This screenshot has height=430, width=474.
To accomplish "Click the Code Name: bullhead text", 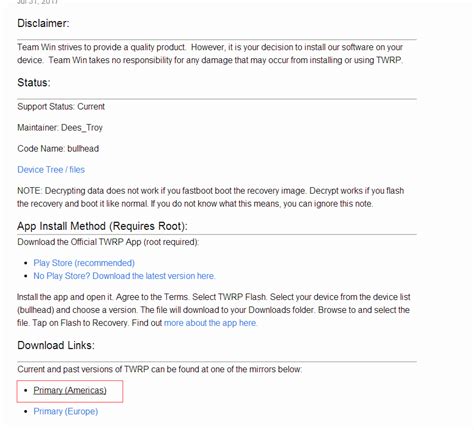I will click(x=58, y=149).
